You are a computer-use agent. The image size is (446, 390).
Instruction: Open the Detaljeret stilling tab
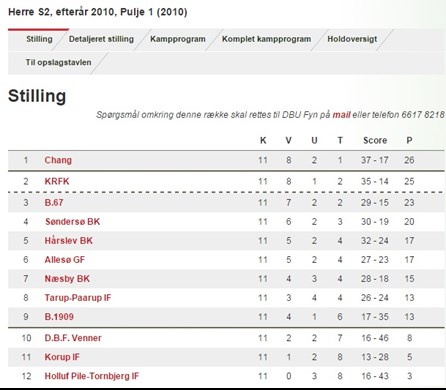(x=101, y=39)
